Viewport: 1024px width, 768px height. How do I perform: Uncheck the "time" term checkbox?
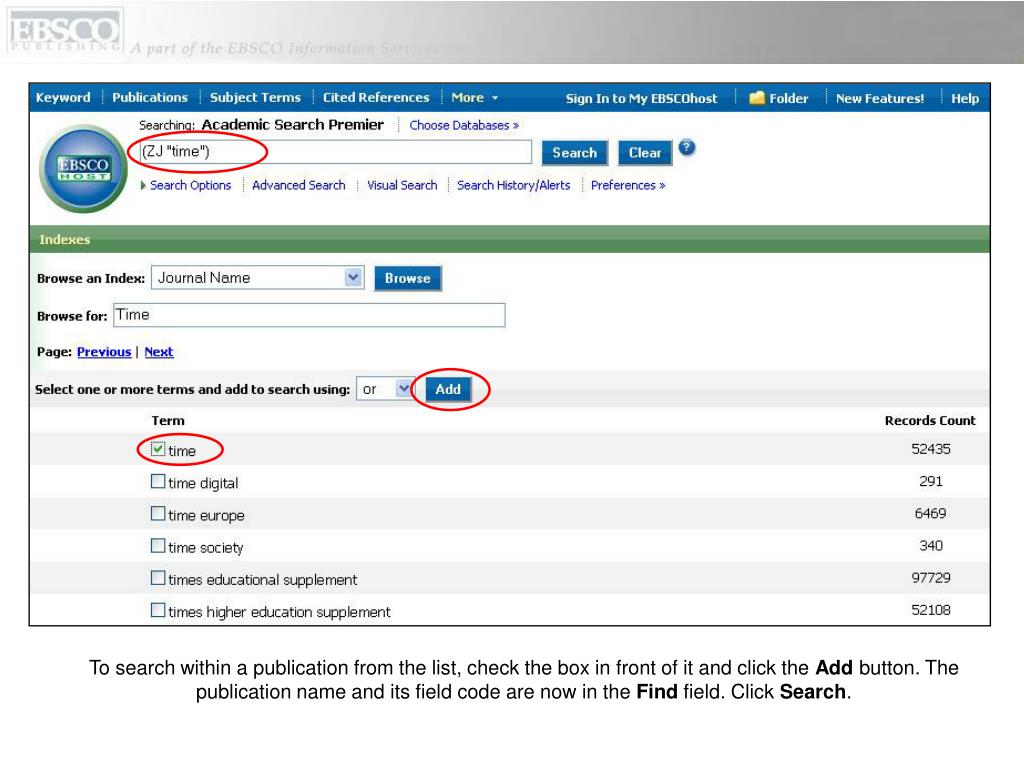tap(157, 449)
